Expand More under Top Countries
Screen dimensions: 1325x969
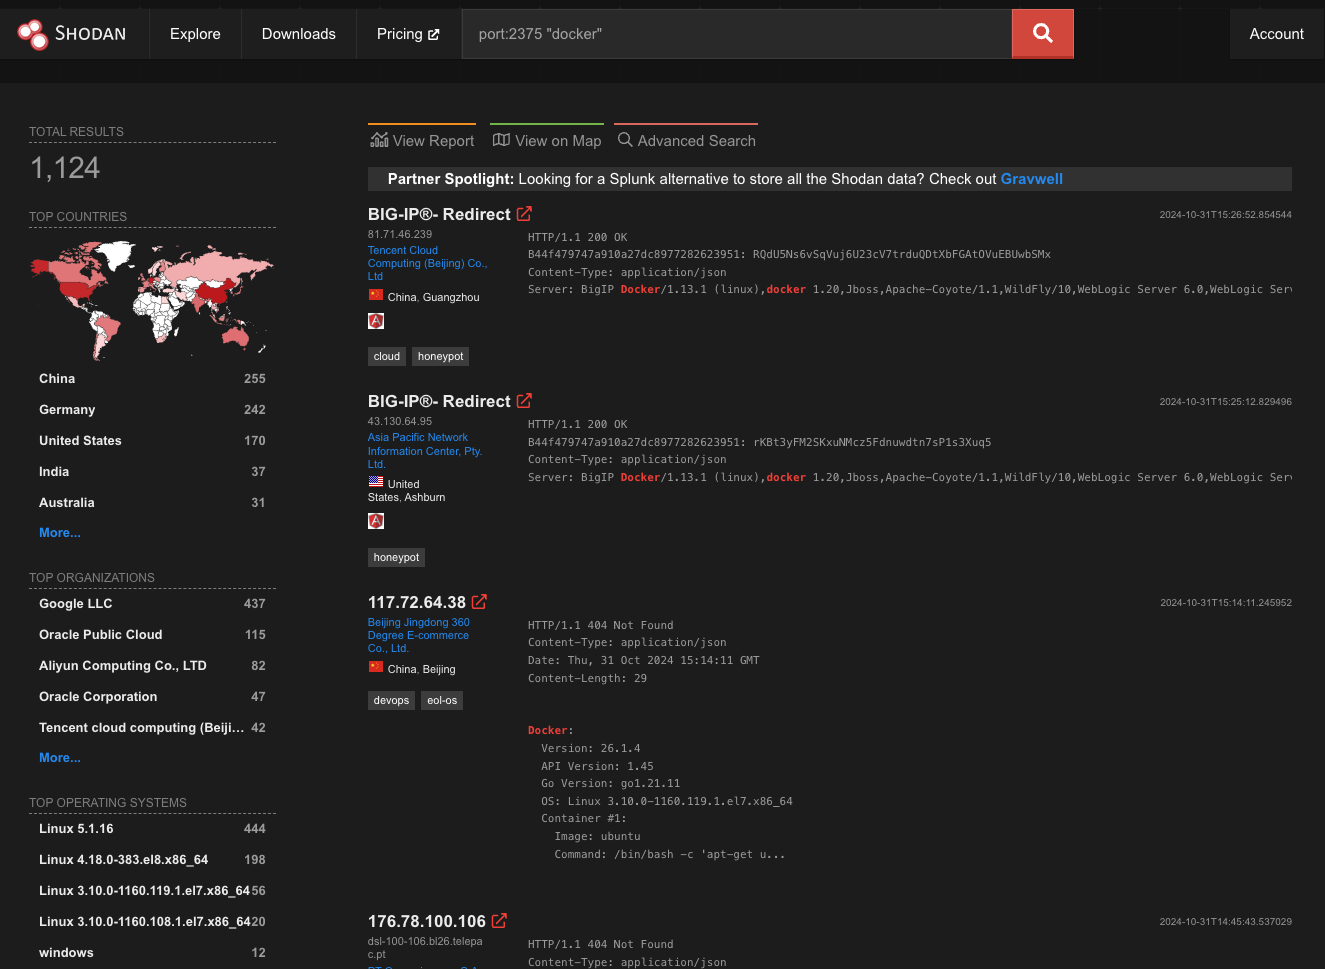point(60,533)
